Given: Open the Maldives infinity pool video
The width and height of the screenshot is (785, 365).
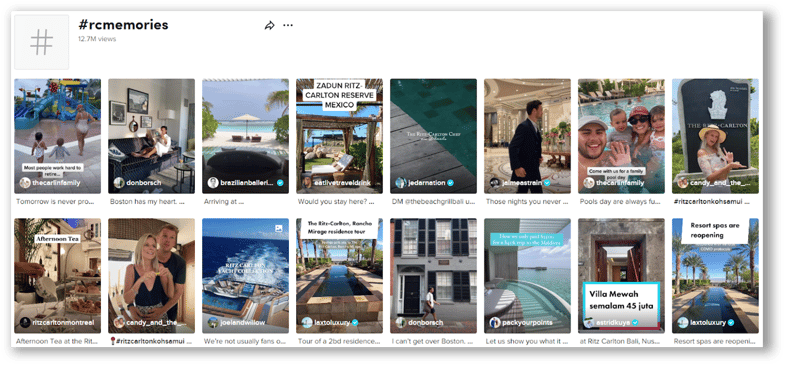Looking at the screenshot, I should pyautogui.click(x=527, y=275).
